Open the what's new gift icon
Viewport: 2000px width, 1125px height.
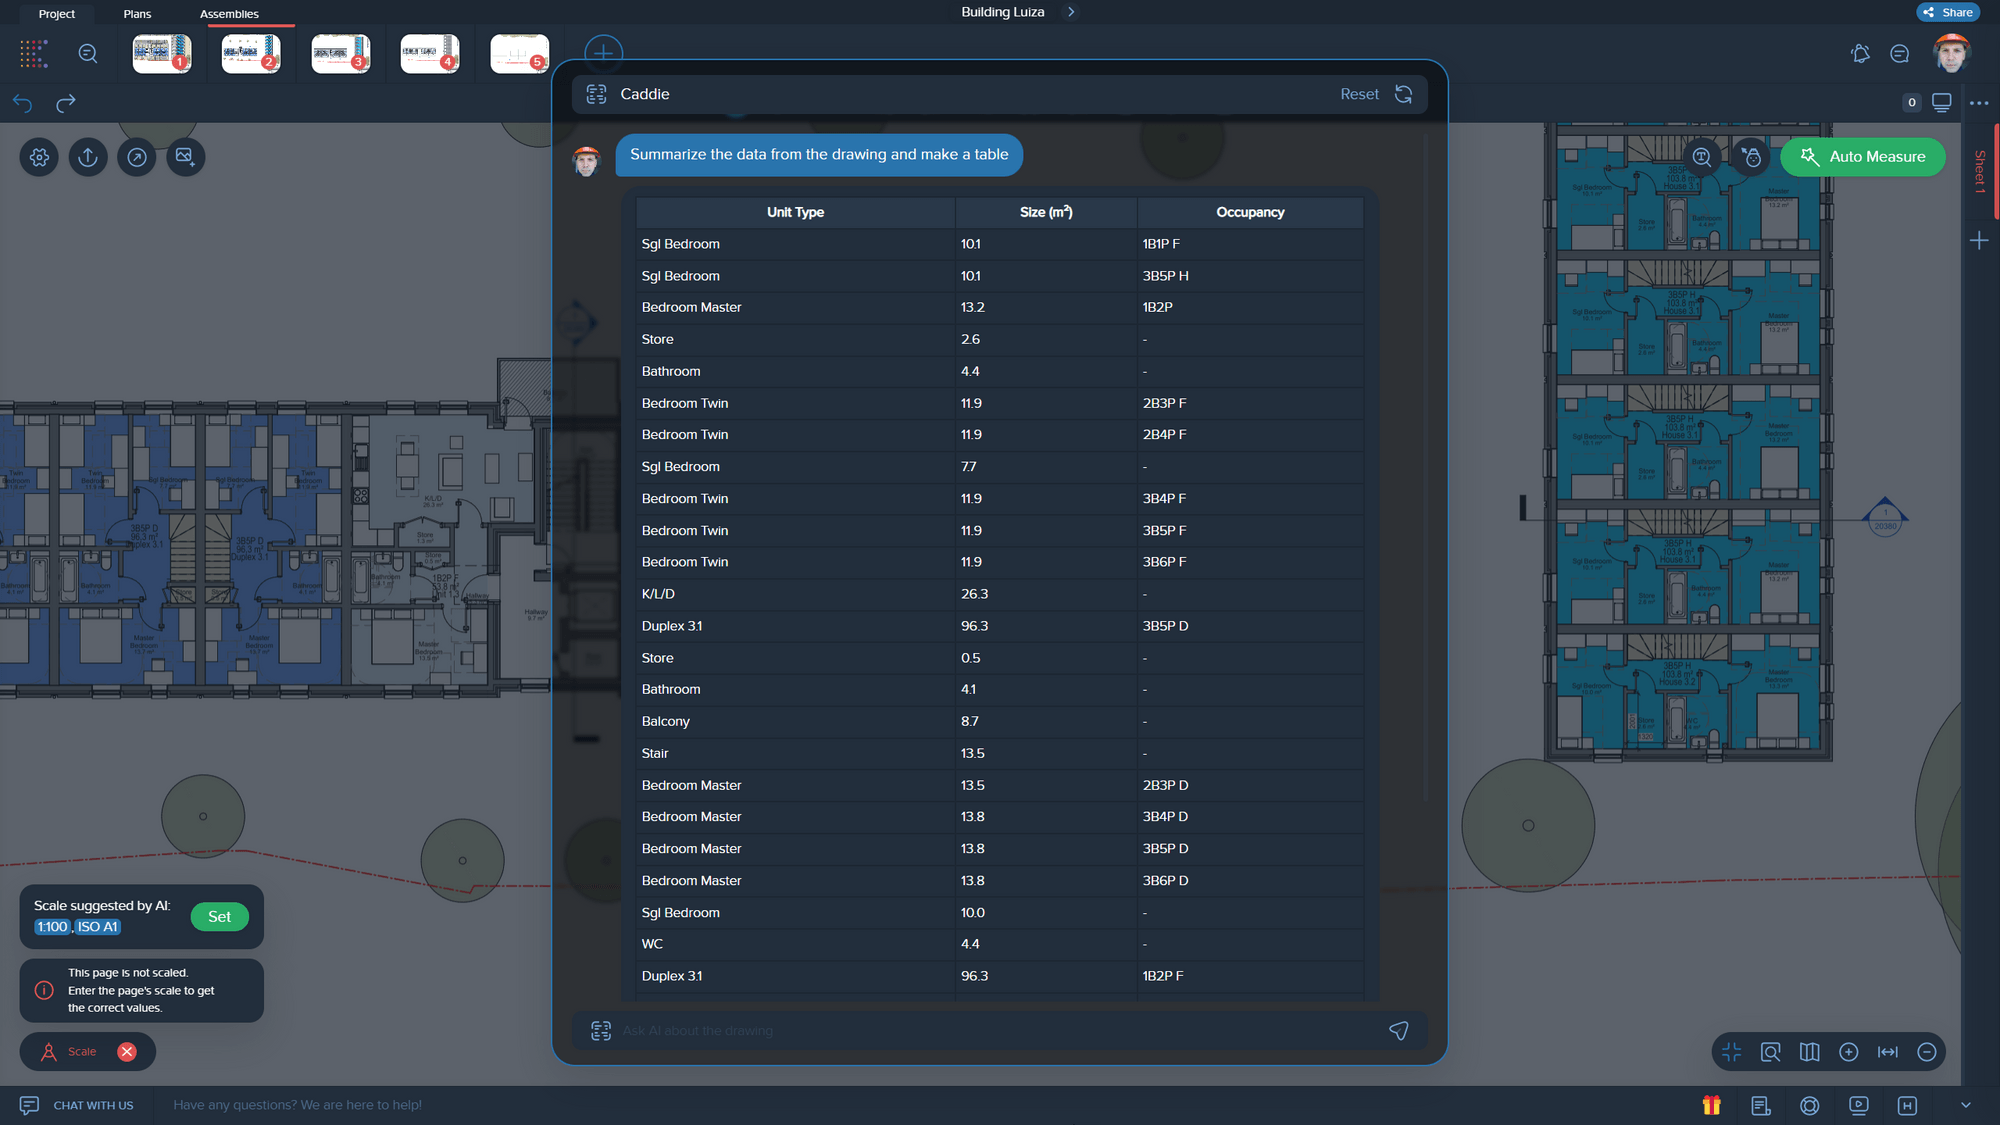click(1712, 1106)
